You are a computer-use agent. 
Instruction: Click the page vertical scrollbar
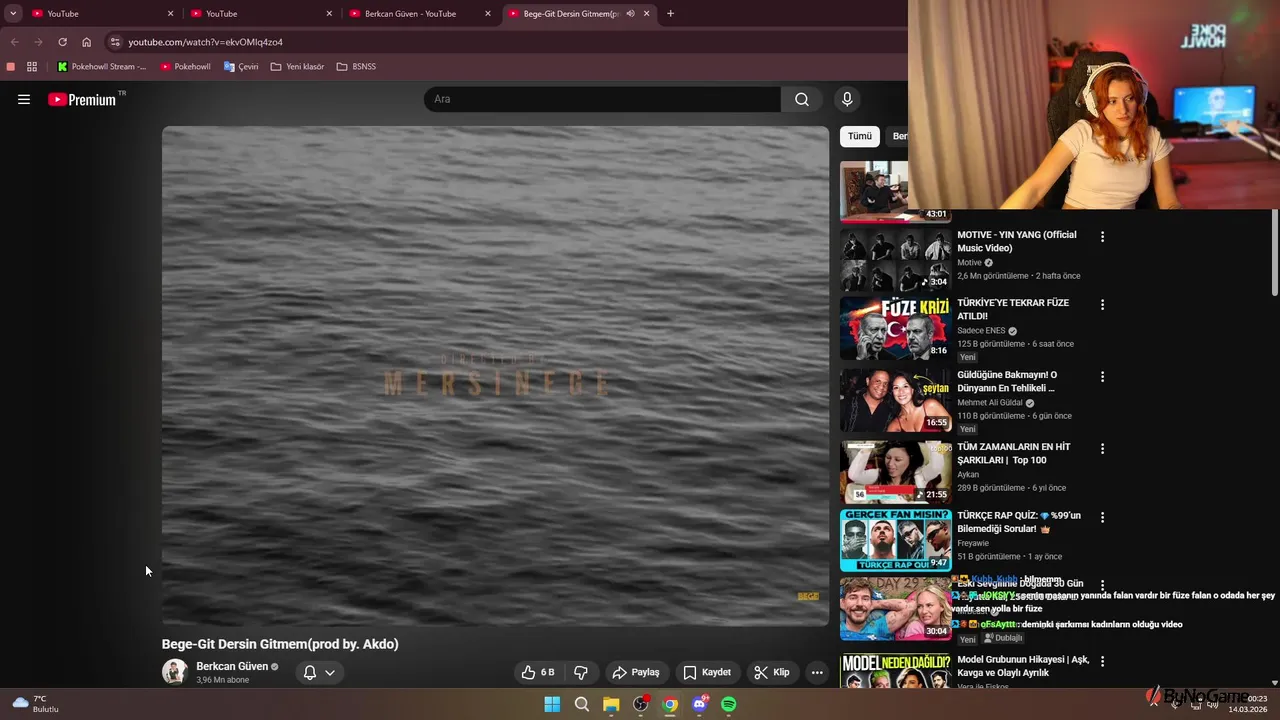click(1275, 252)
